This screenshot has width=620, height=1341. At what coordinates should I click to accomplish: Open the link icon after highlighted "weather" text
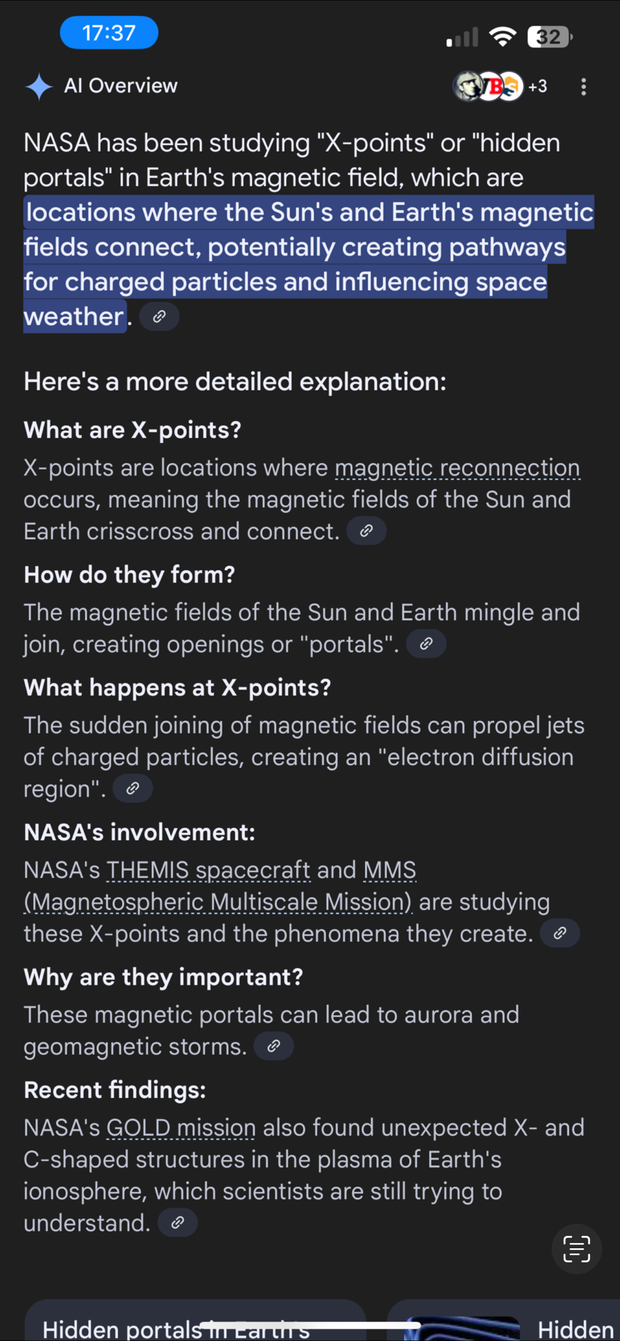point(159,317)
